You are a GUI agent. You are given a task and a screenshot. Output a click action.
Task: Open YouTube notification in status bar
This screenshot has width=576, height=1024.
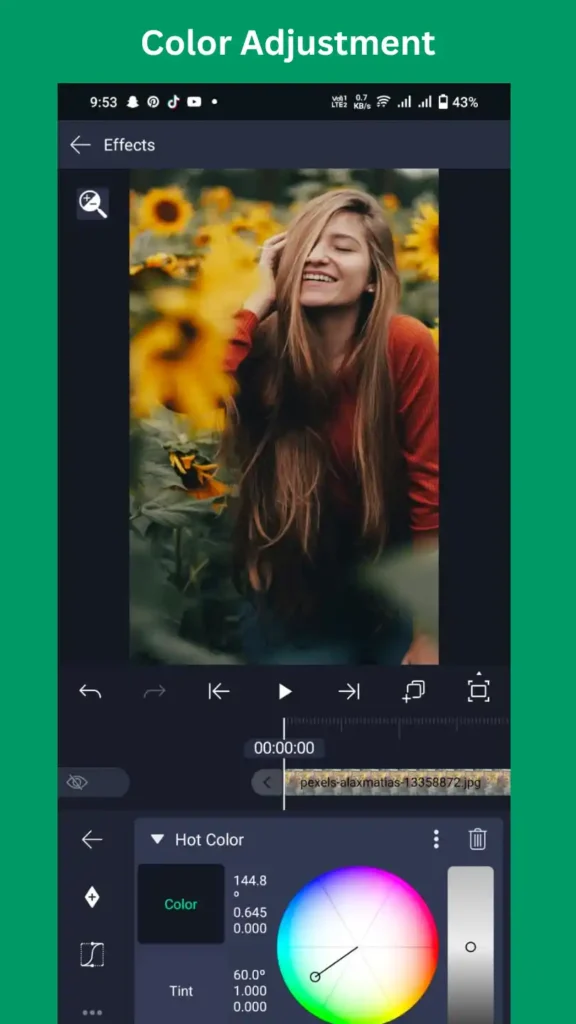[194, 102]
